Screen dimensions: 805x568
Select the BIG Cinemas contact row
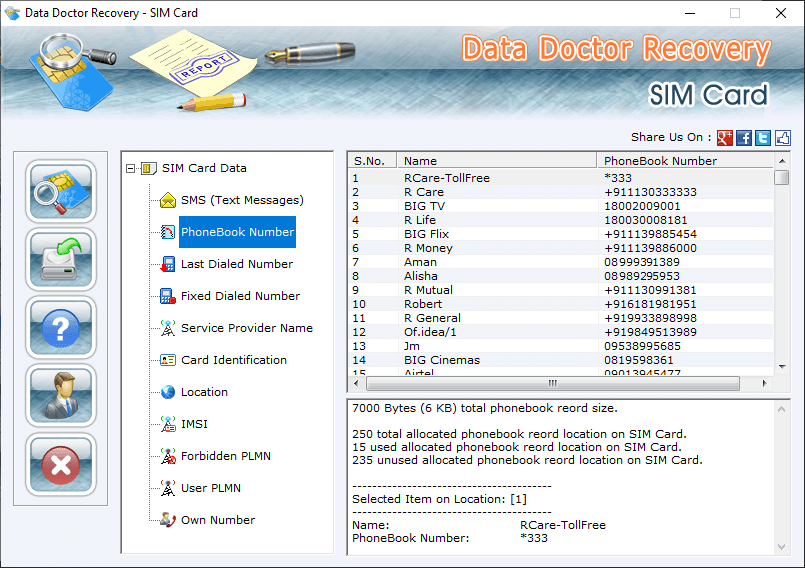click(561, 361)
